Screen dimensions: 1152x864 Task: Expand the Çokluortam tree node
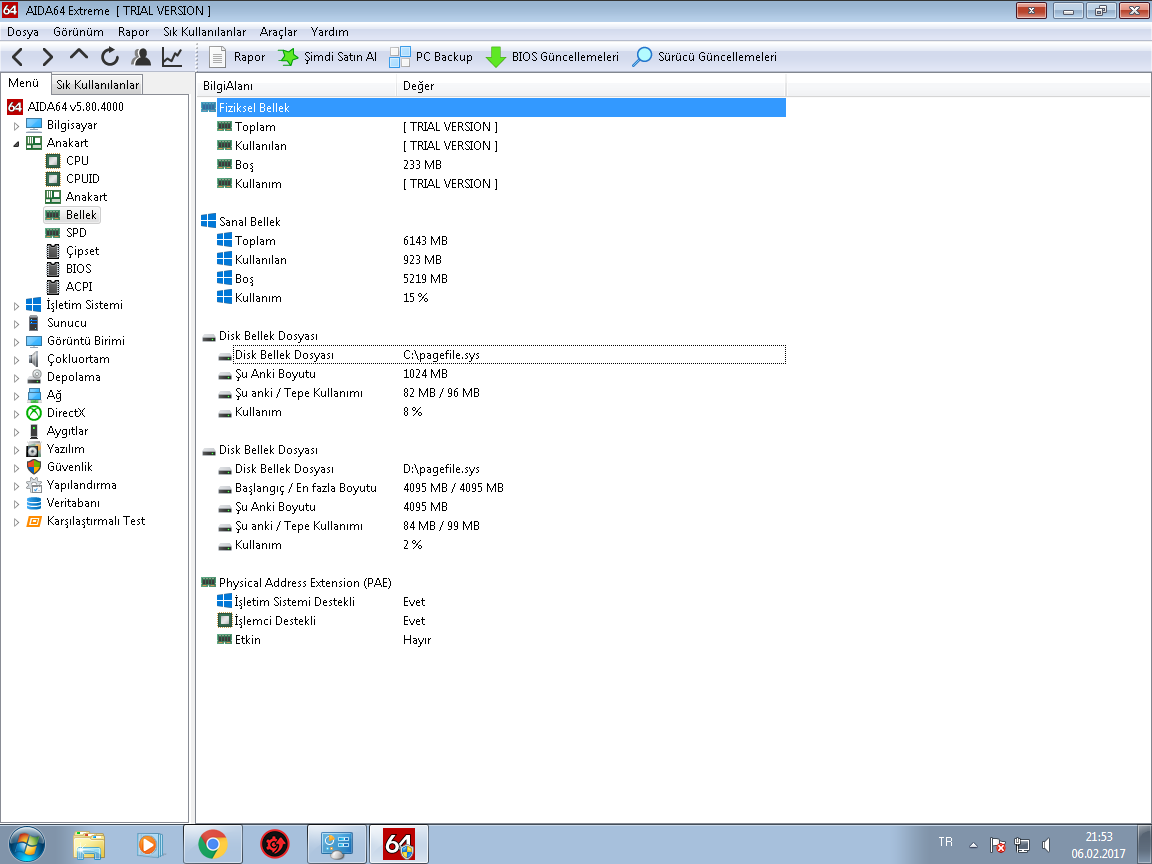16,359
